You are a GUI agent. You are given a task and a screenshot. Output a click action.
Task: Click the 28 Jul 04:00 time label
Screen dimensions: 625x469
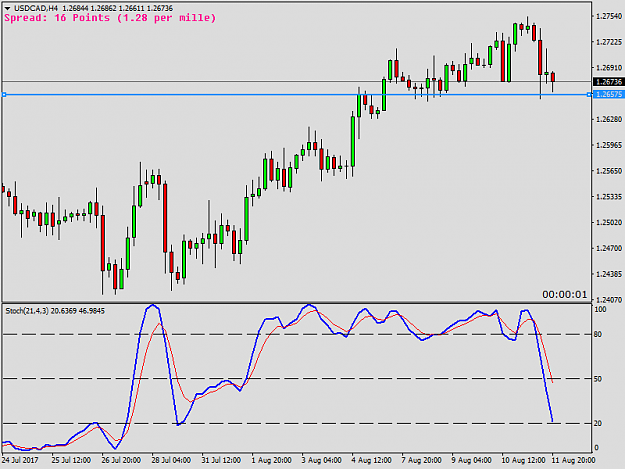click(x=171, y=460)
